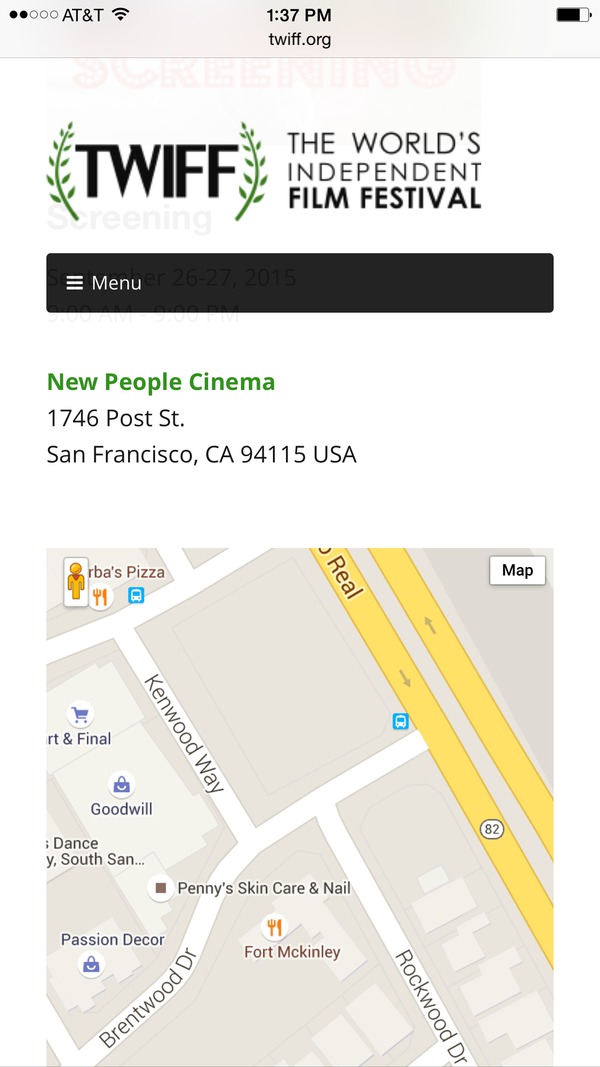Open the Map type selector button
Viewport: 600px width, 1067px height.
point(517,570)
